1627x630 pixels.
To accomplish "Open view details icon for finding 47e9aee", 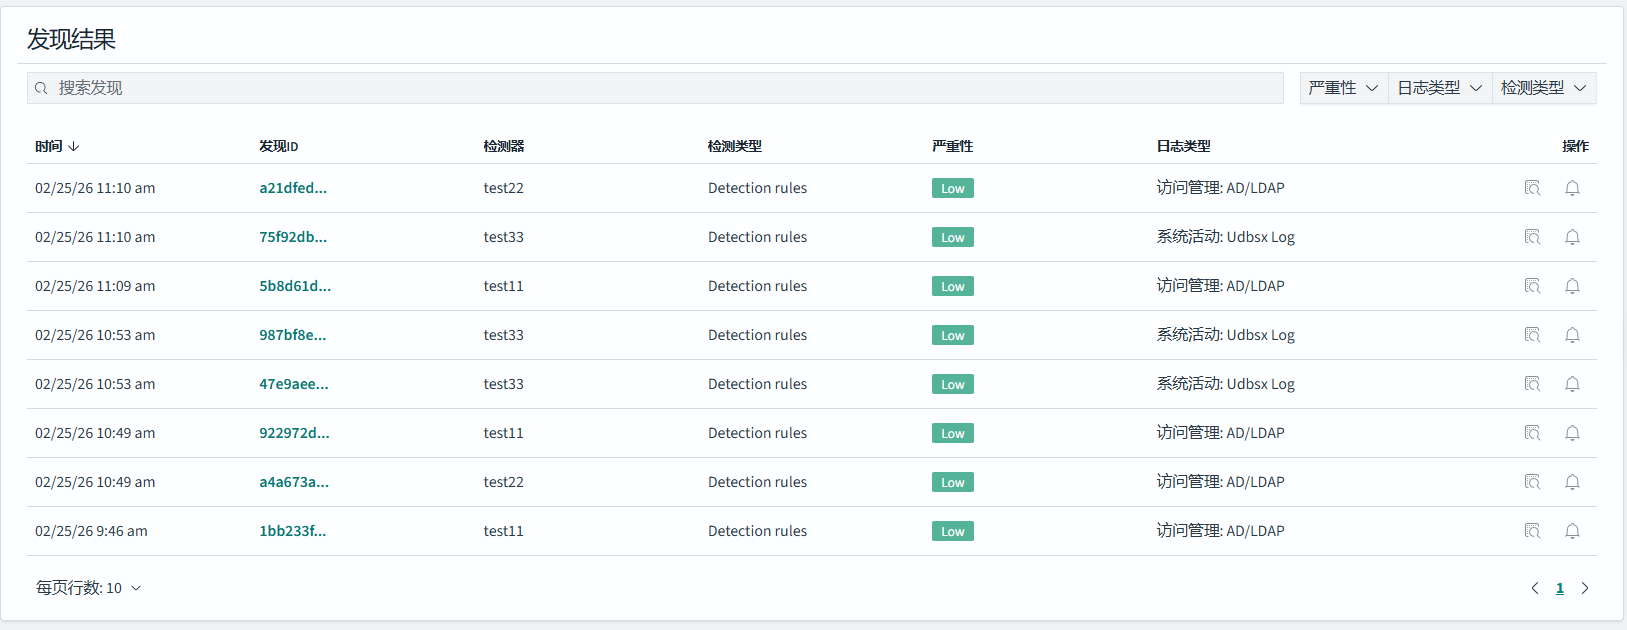I will point(1532,384).
